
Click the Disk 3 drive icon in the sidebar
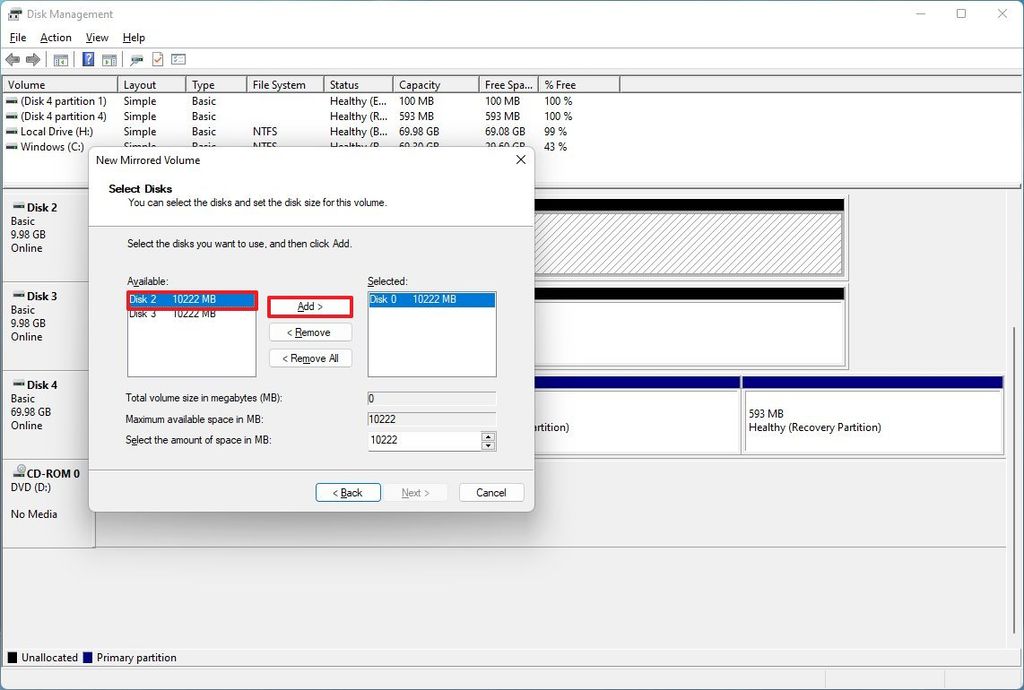tap(18, 296)
